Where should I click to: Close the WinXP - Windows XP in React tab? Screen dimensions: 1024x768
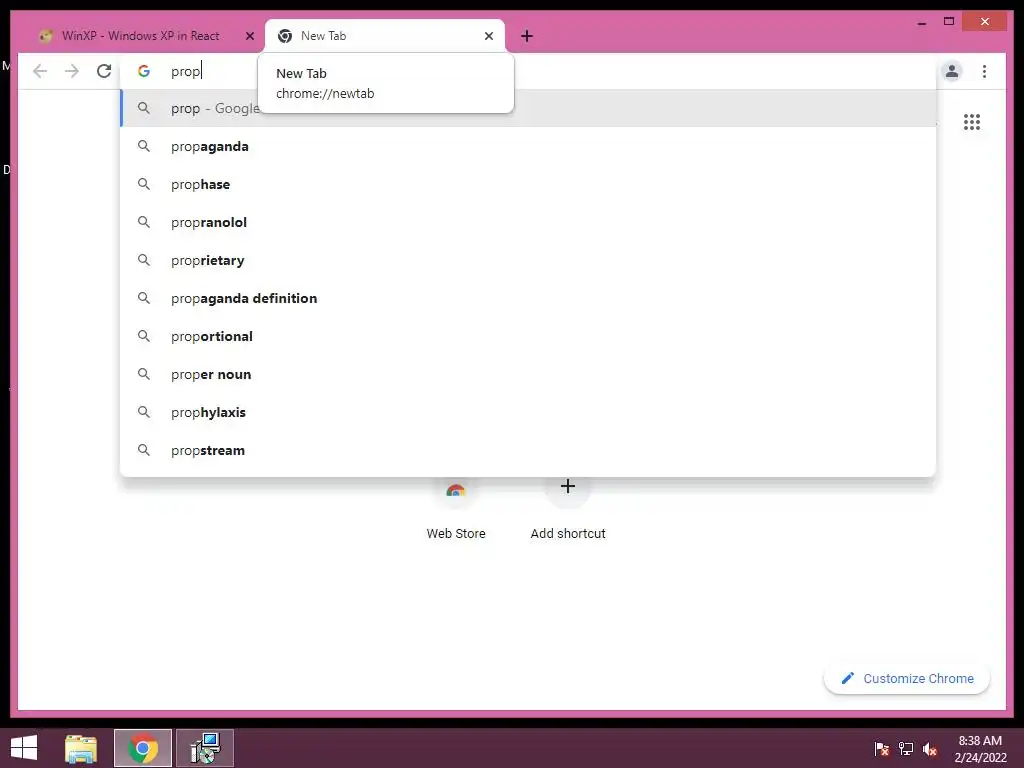coord(249,36)
